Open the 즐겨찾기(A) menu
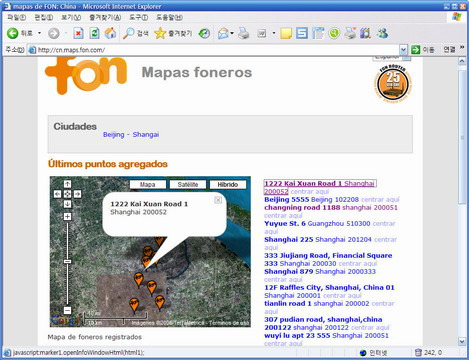Viewport: 469px width, 360px height. (105, 17)
